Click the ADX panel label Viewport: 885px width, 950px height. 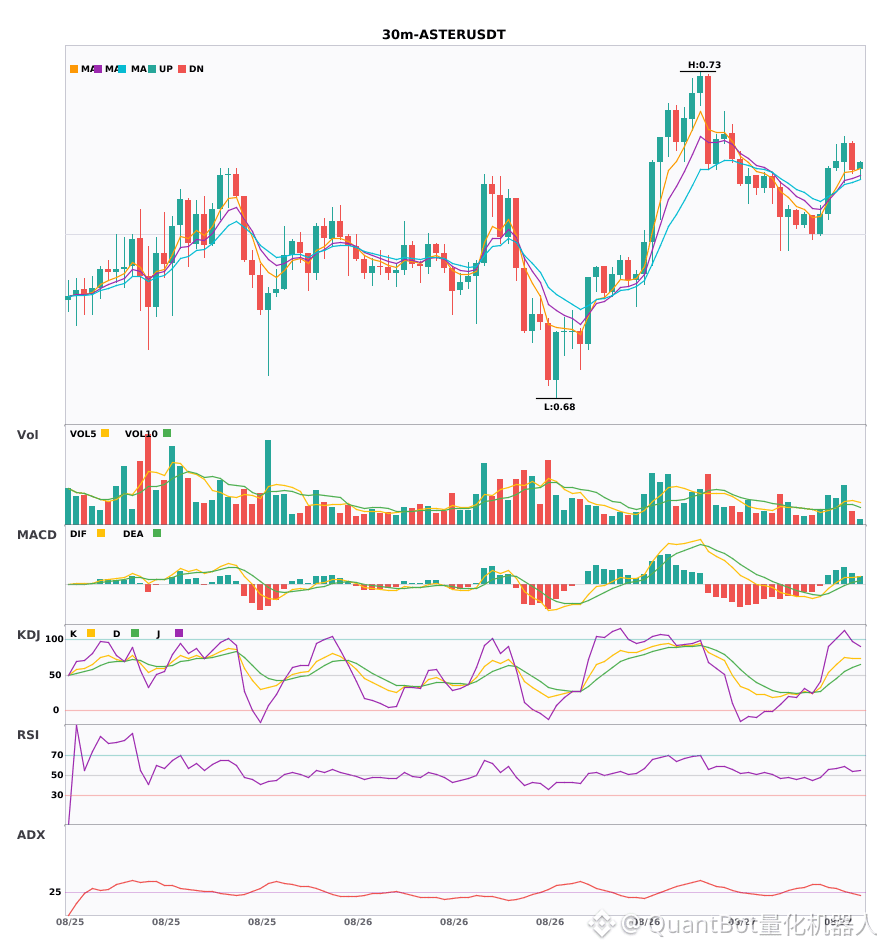[x=31, y=835]
